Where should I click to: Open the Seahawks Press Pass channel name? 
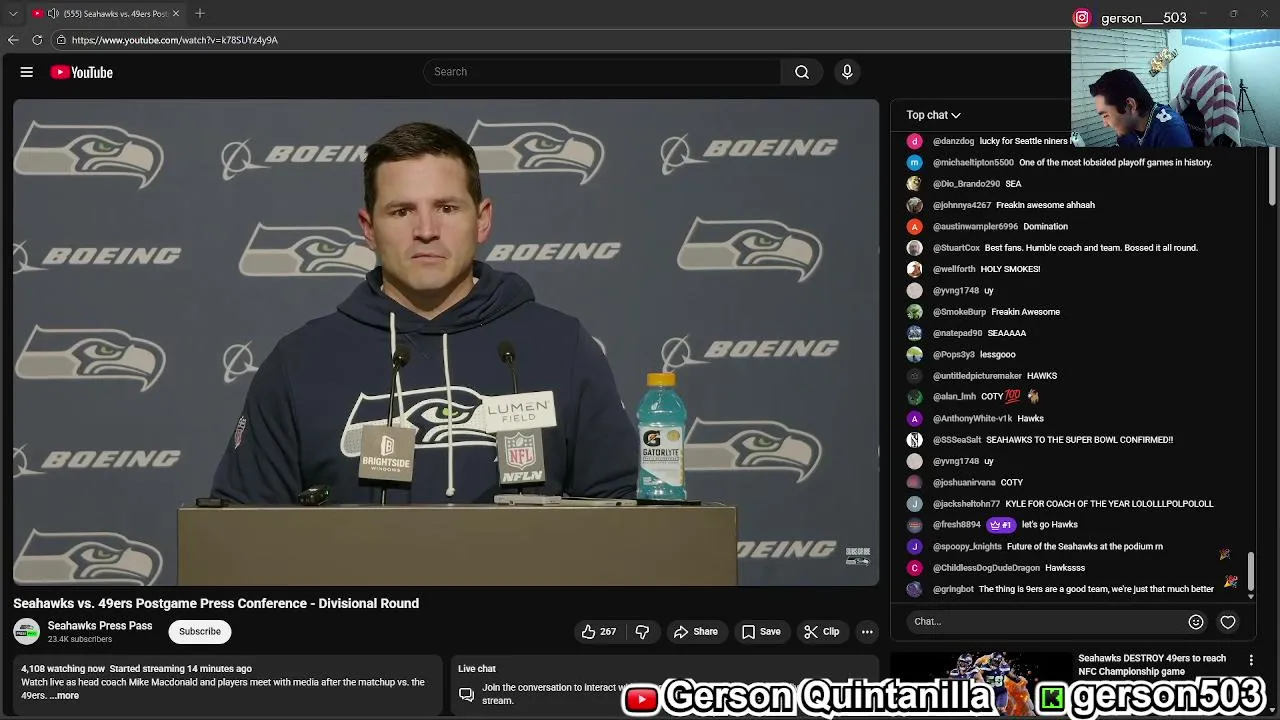pyautogui.click(x=100, y=626)
